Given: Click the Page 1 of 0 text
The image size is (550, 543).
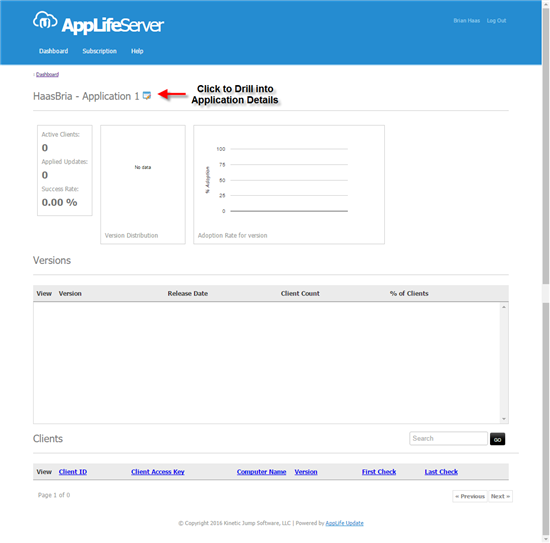Looking at the screenshot, I should tap(54, 495).
